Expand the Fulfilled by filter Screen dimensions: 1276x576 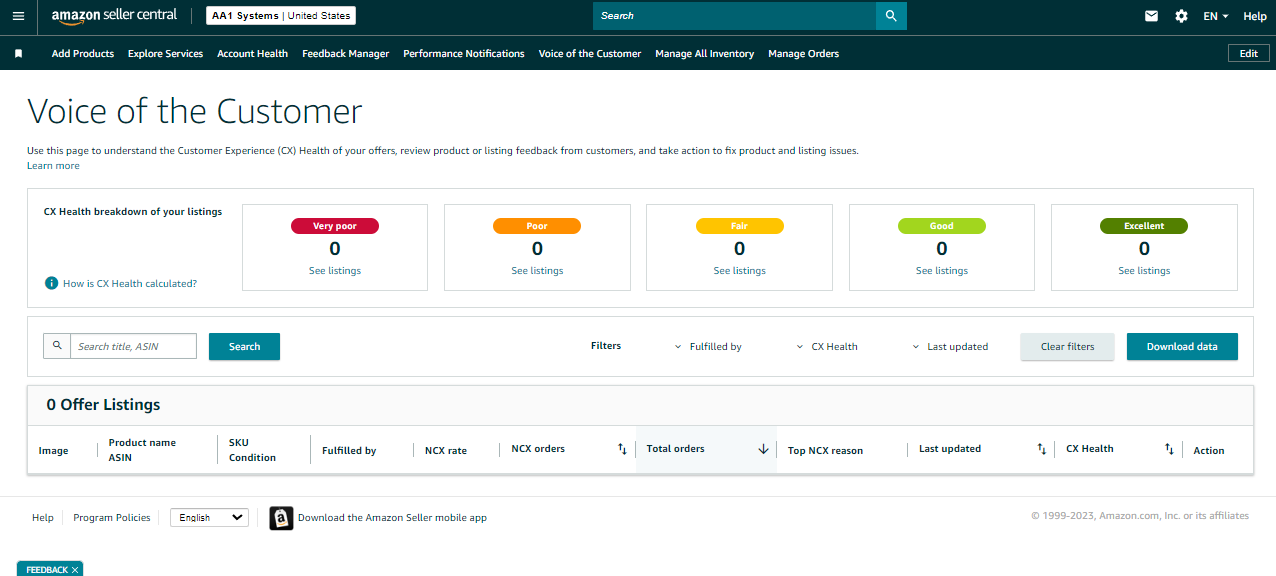pyautogui.click(x=708, y=347)
